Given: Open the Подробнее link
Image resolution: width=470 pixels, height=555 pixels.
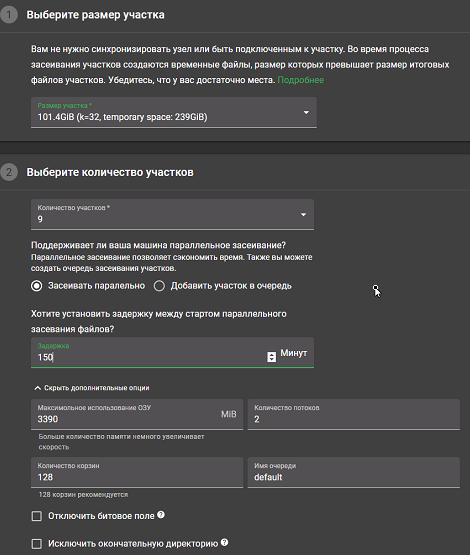Looking at the screenshot, I should coord(300,80).
